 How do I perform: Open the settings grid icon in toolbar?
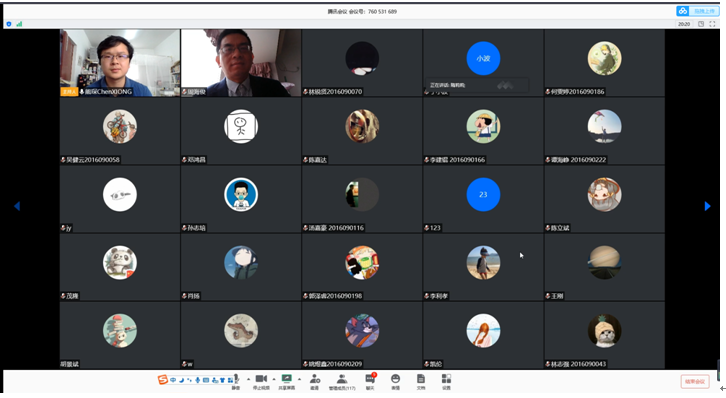446,382
